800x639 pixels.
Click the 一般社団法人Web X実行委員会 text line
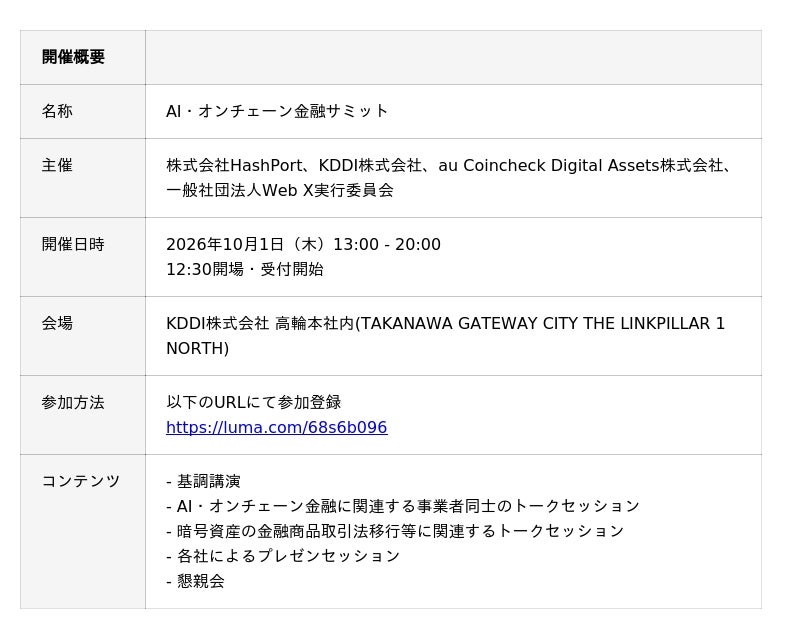[x=280, y=190]
